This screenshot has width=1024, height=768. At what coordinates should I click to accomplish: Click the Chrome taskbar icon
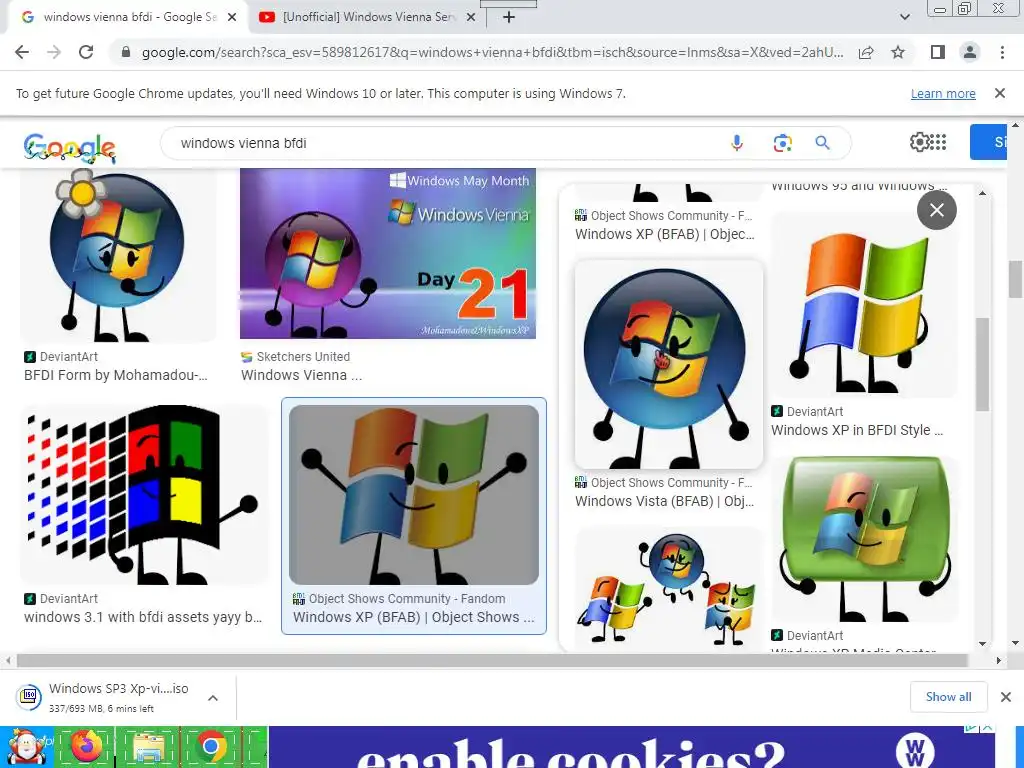click(x=210, y=746)
